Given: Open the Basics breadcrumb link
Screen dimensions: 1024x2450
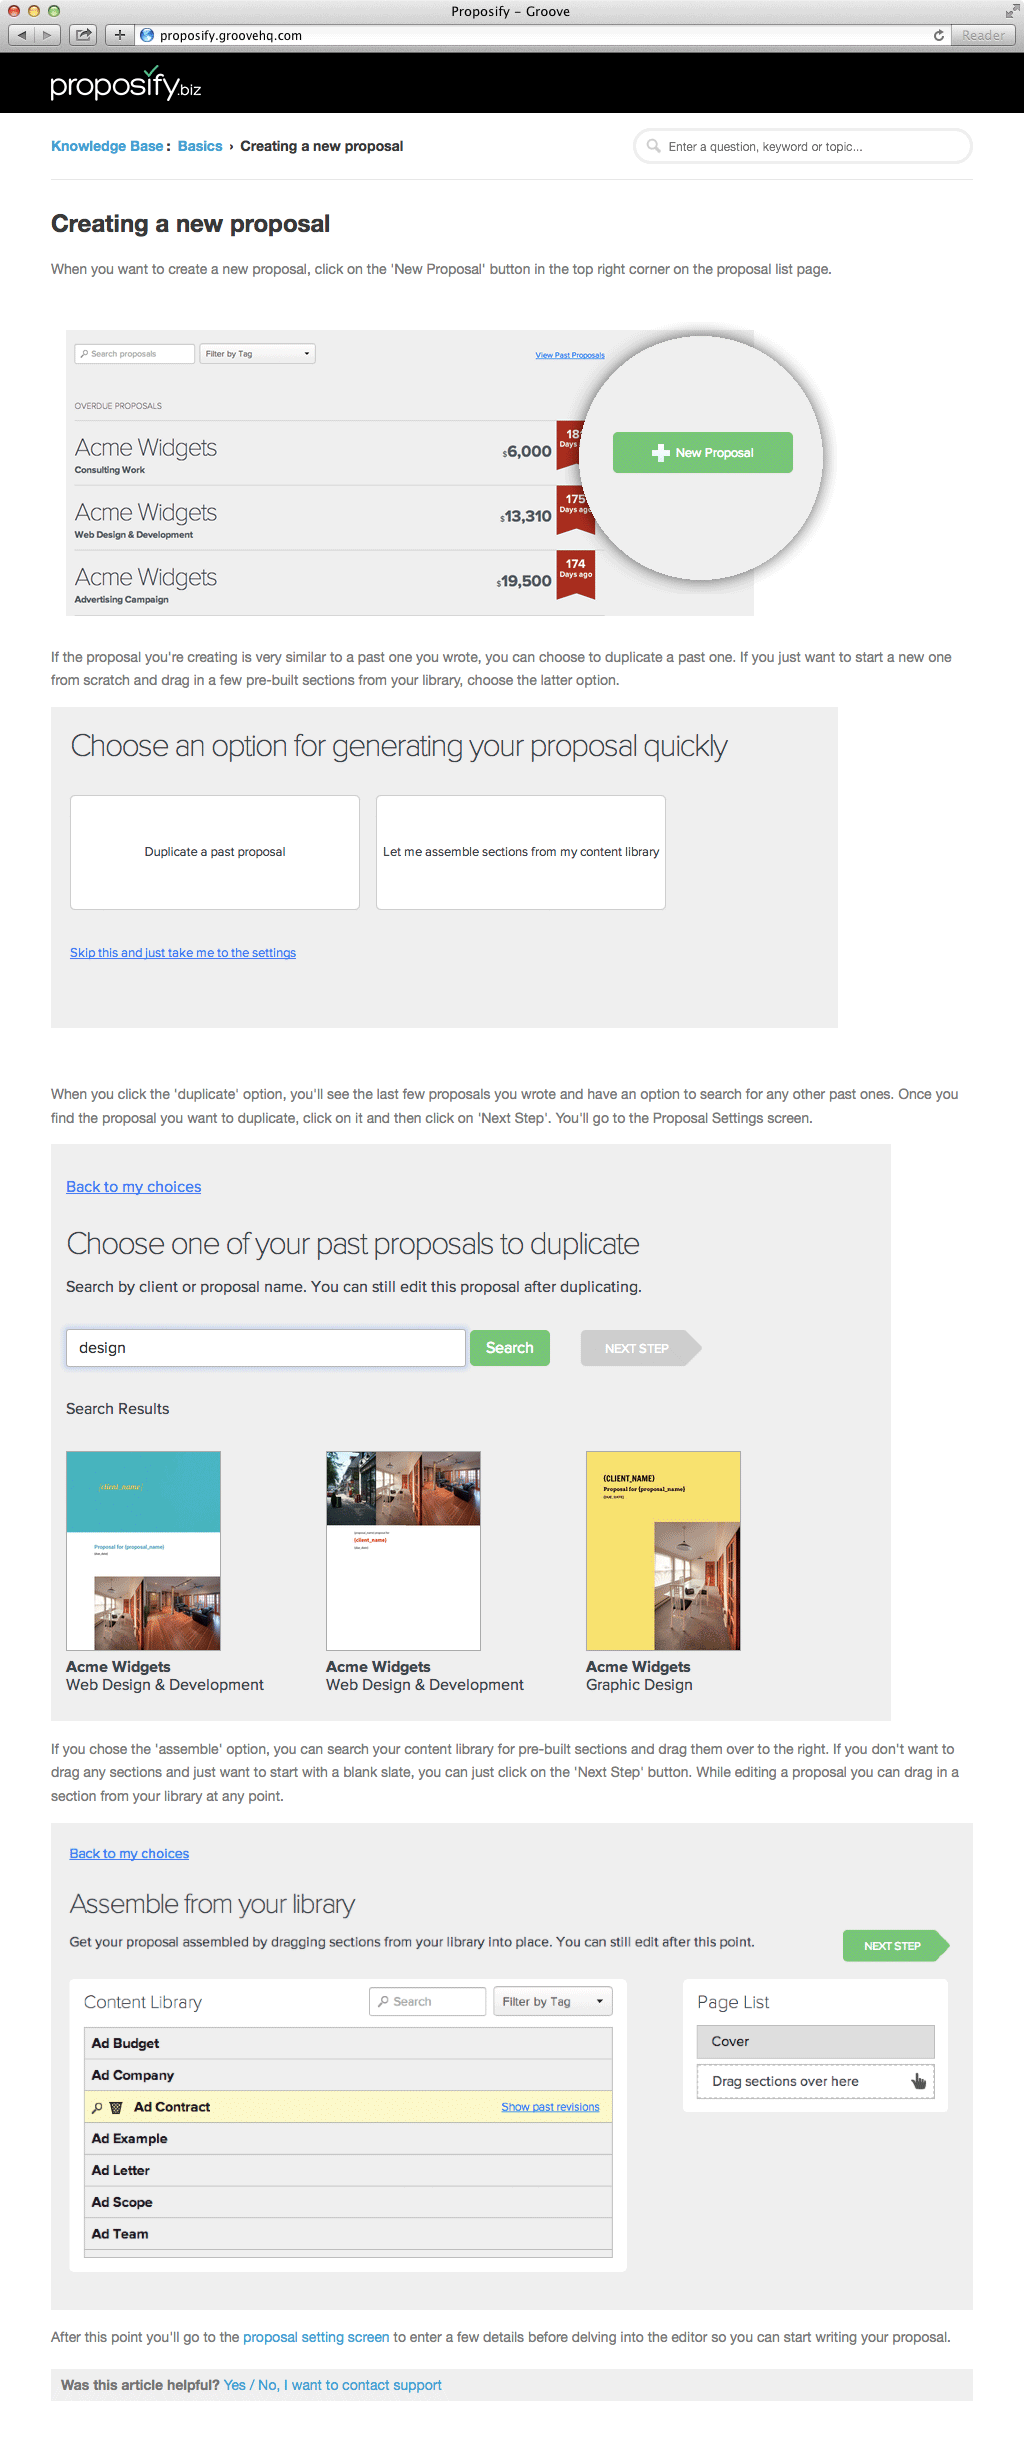Looking at the screenshot, I should pyautogui.click(x=200, y=146).
